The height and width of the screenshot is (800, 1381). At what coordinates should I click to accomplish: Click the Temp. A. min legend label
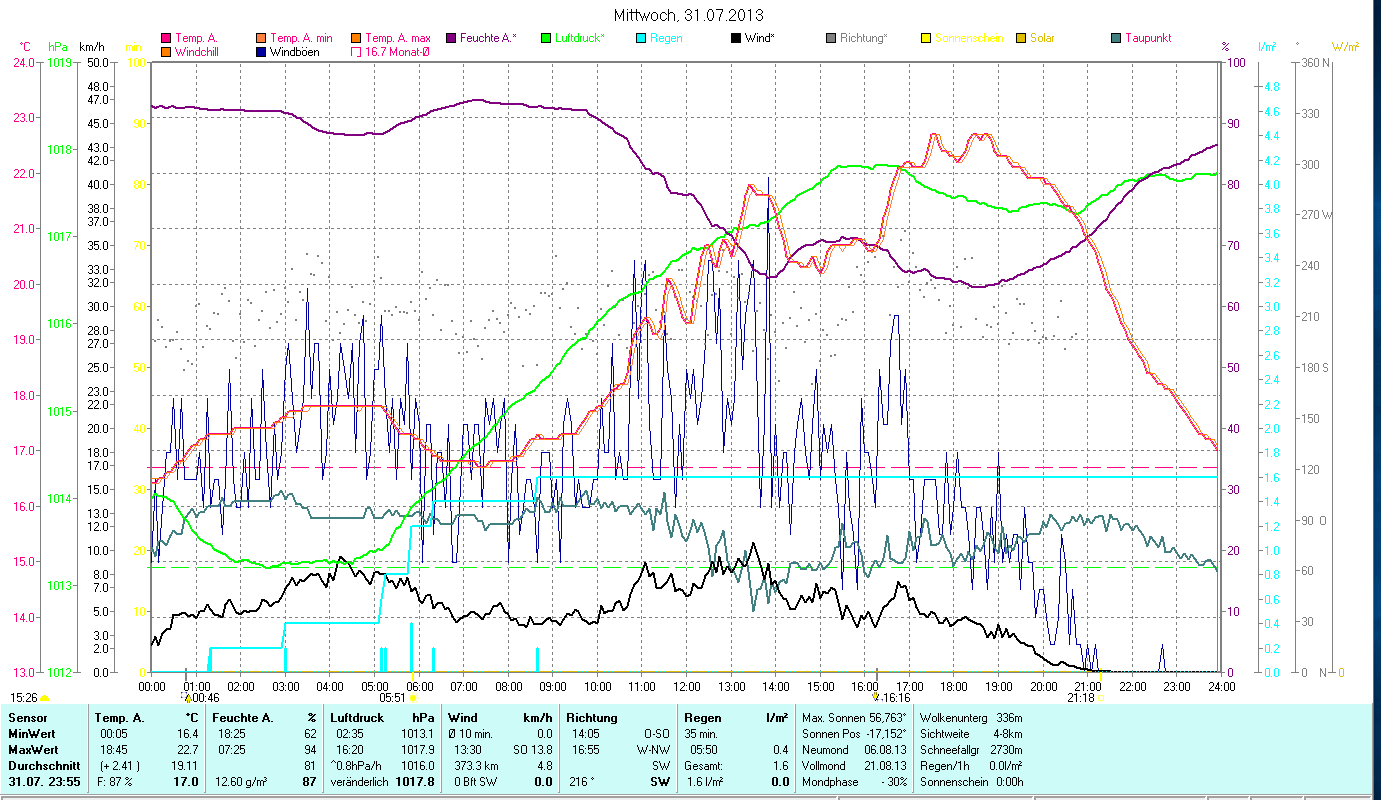[x=299, y=38]
